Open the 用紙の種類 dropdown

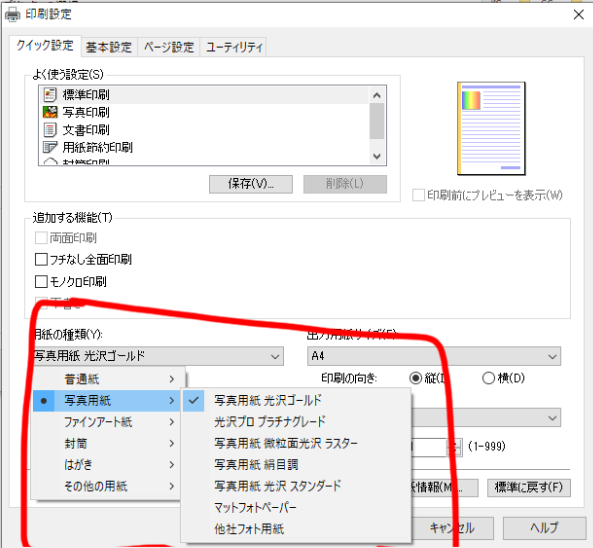(x=158, y=356)
